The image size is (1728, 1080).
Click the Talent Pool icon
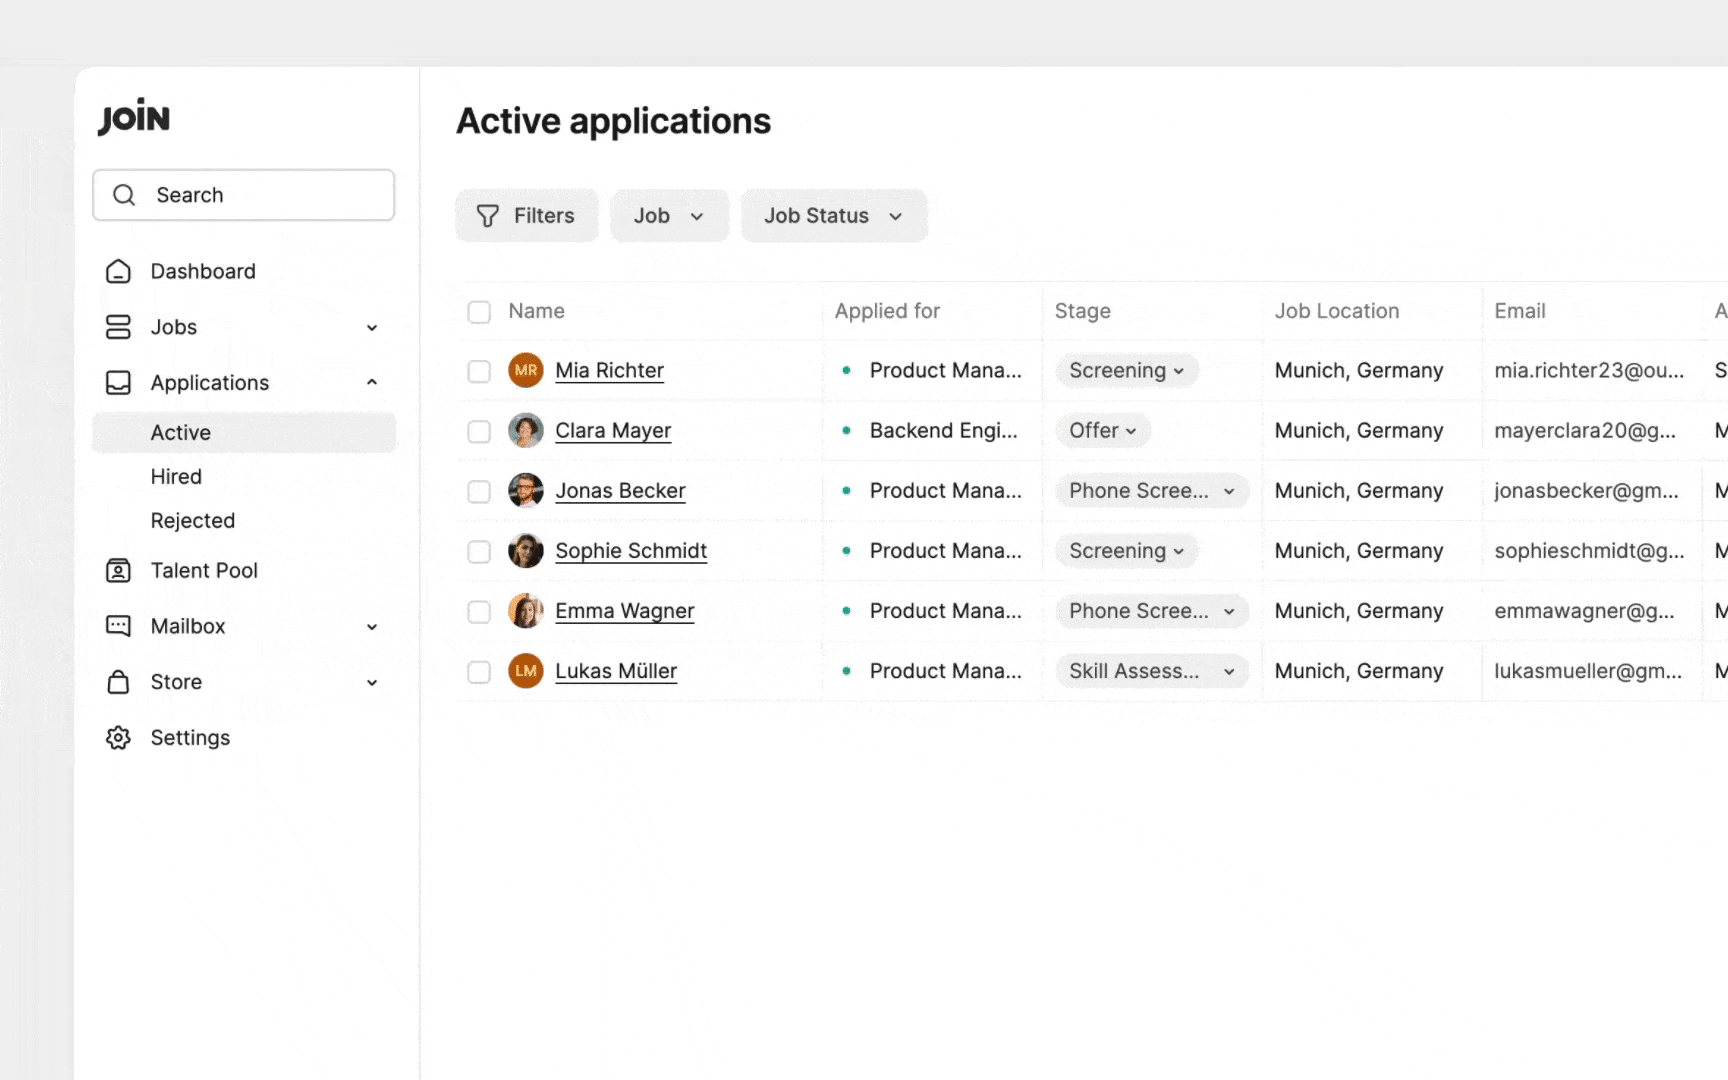point(118,571)
